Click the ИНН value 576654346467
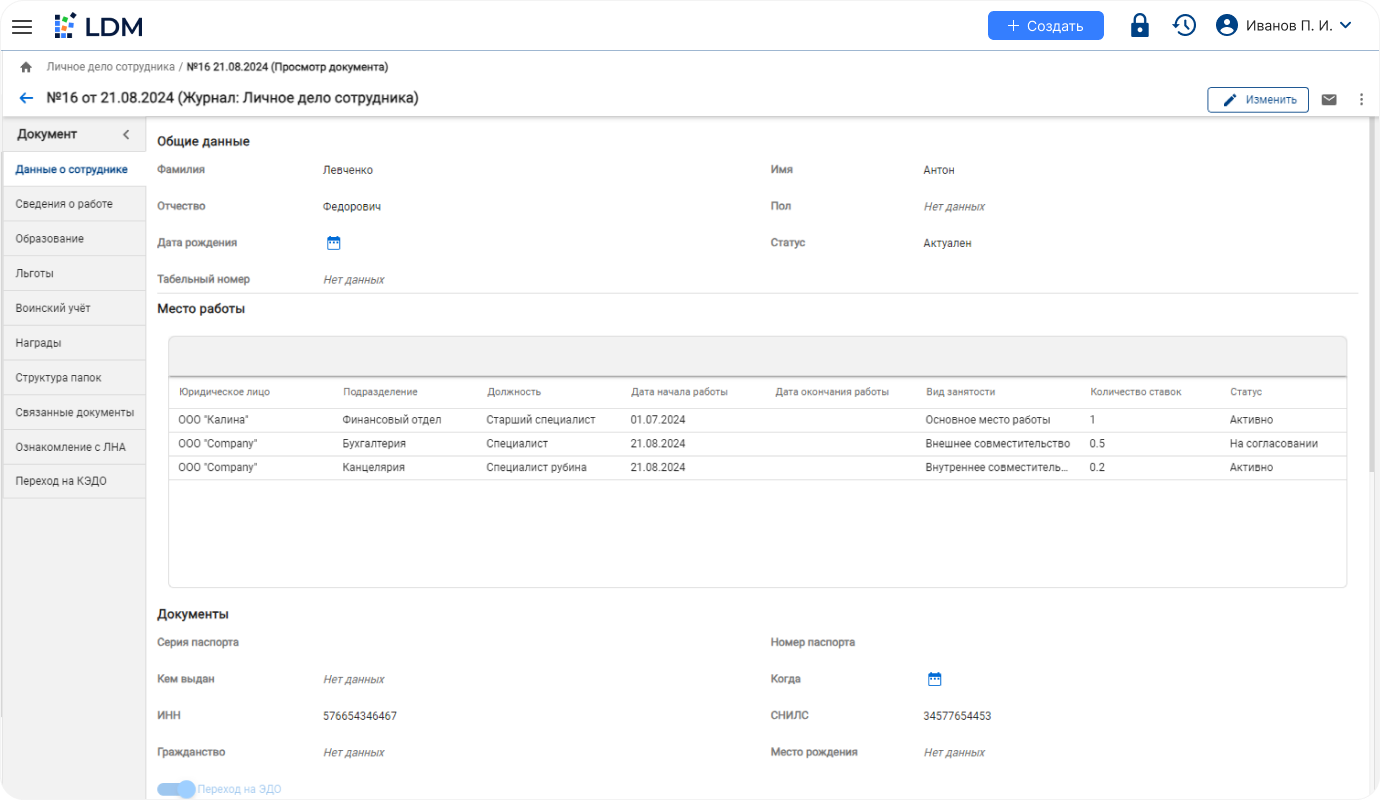Viewport: 1380px width, 800px height. [x=360, y=716]
